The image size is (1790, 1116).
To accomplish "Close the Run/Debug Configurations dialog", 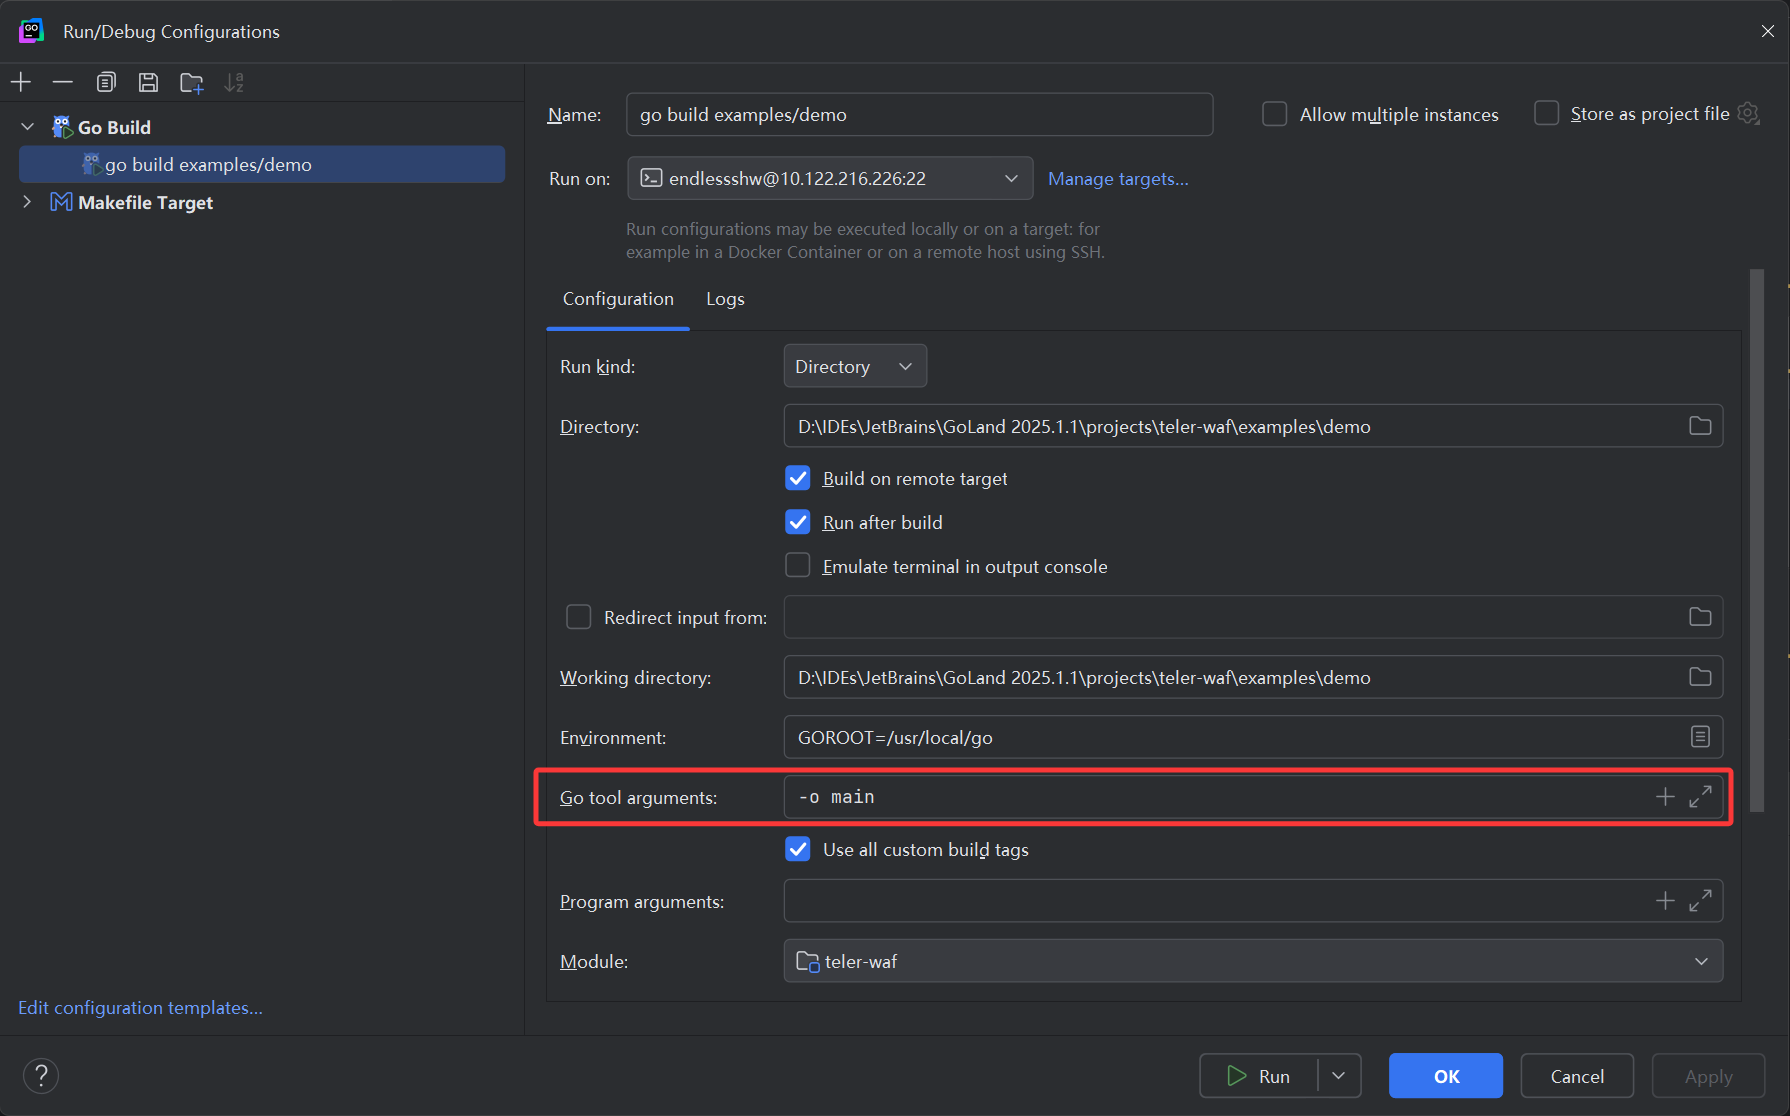I will [1768, 31].
